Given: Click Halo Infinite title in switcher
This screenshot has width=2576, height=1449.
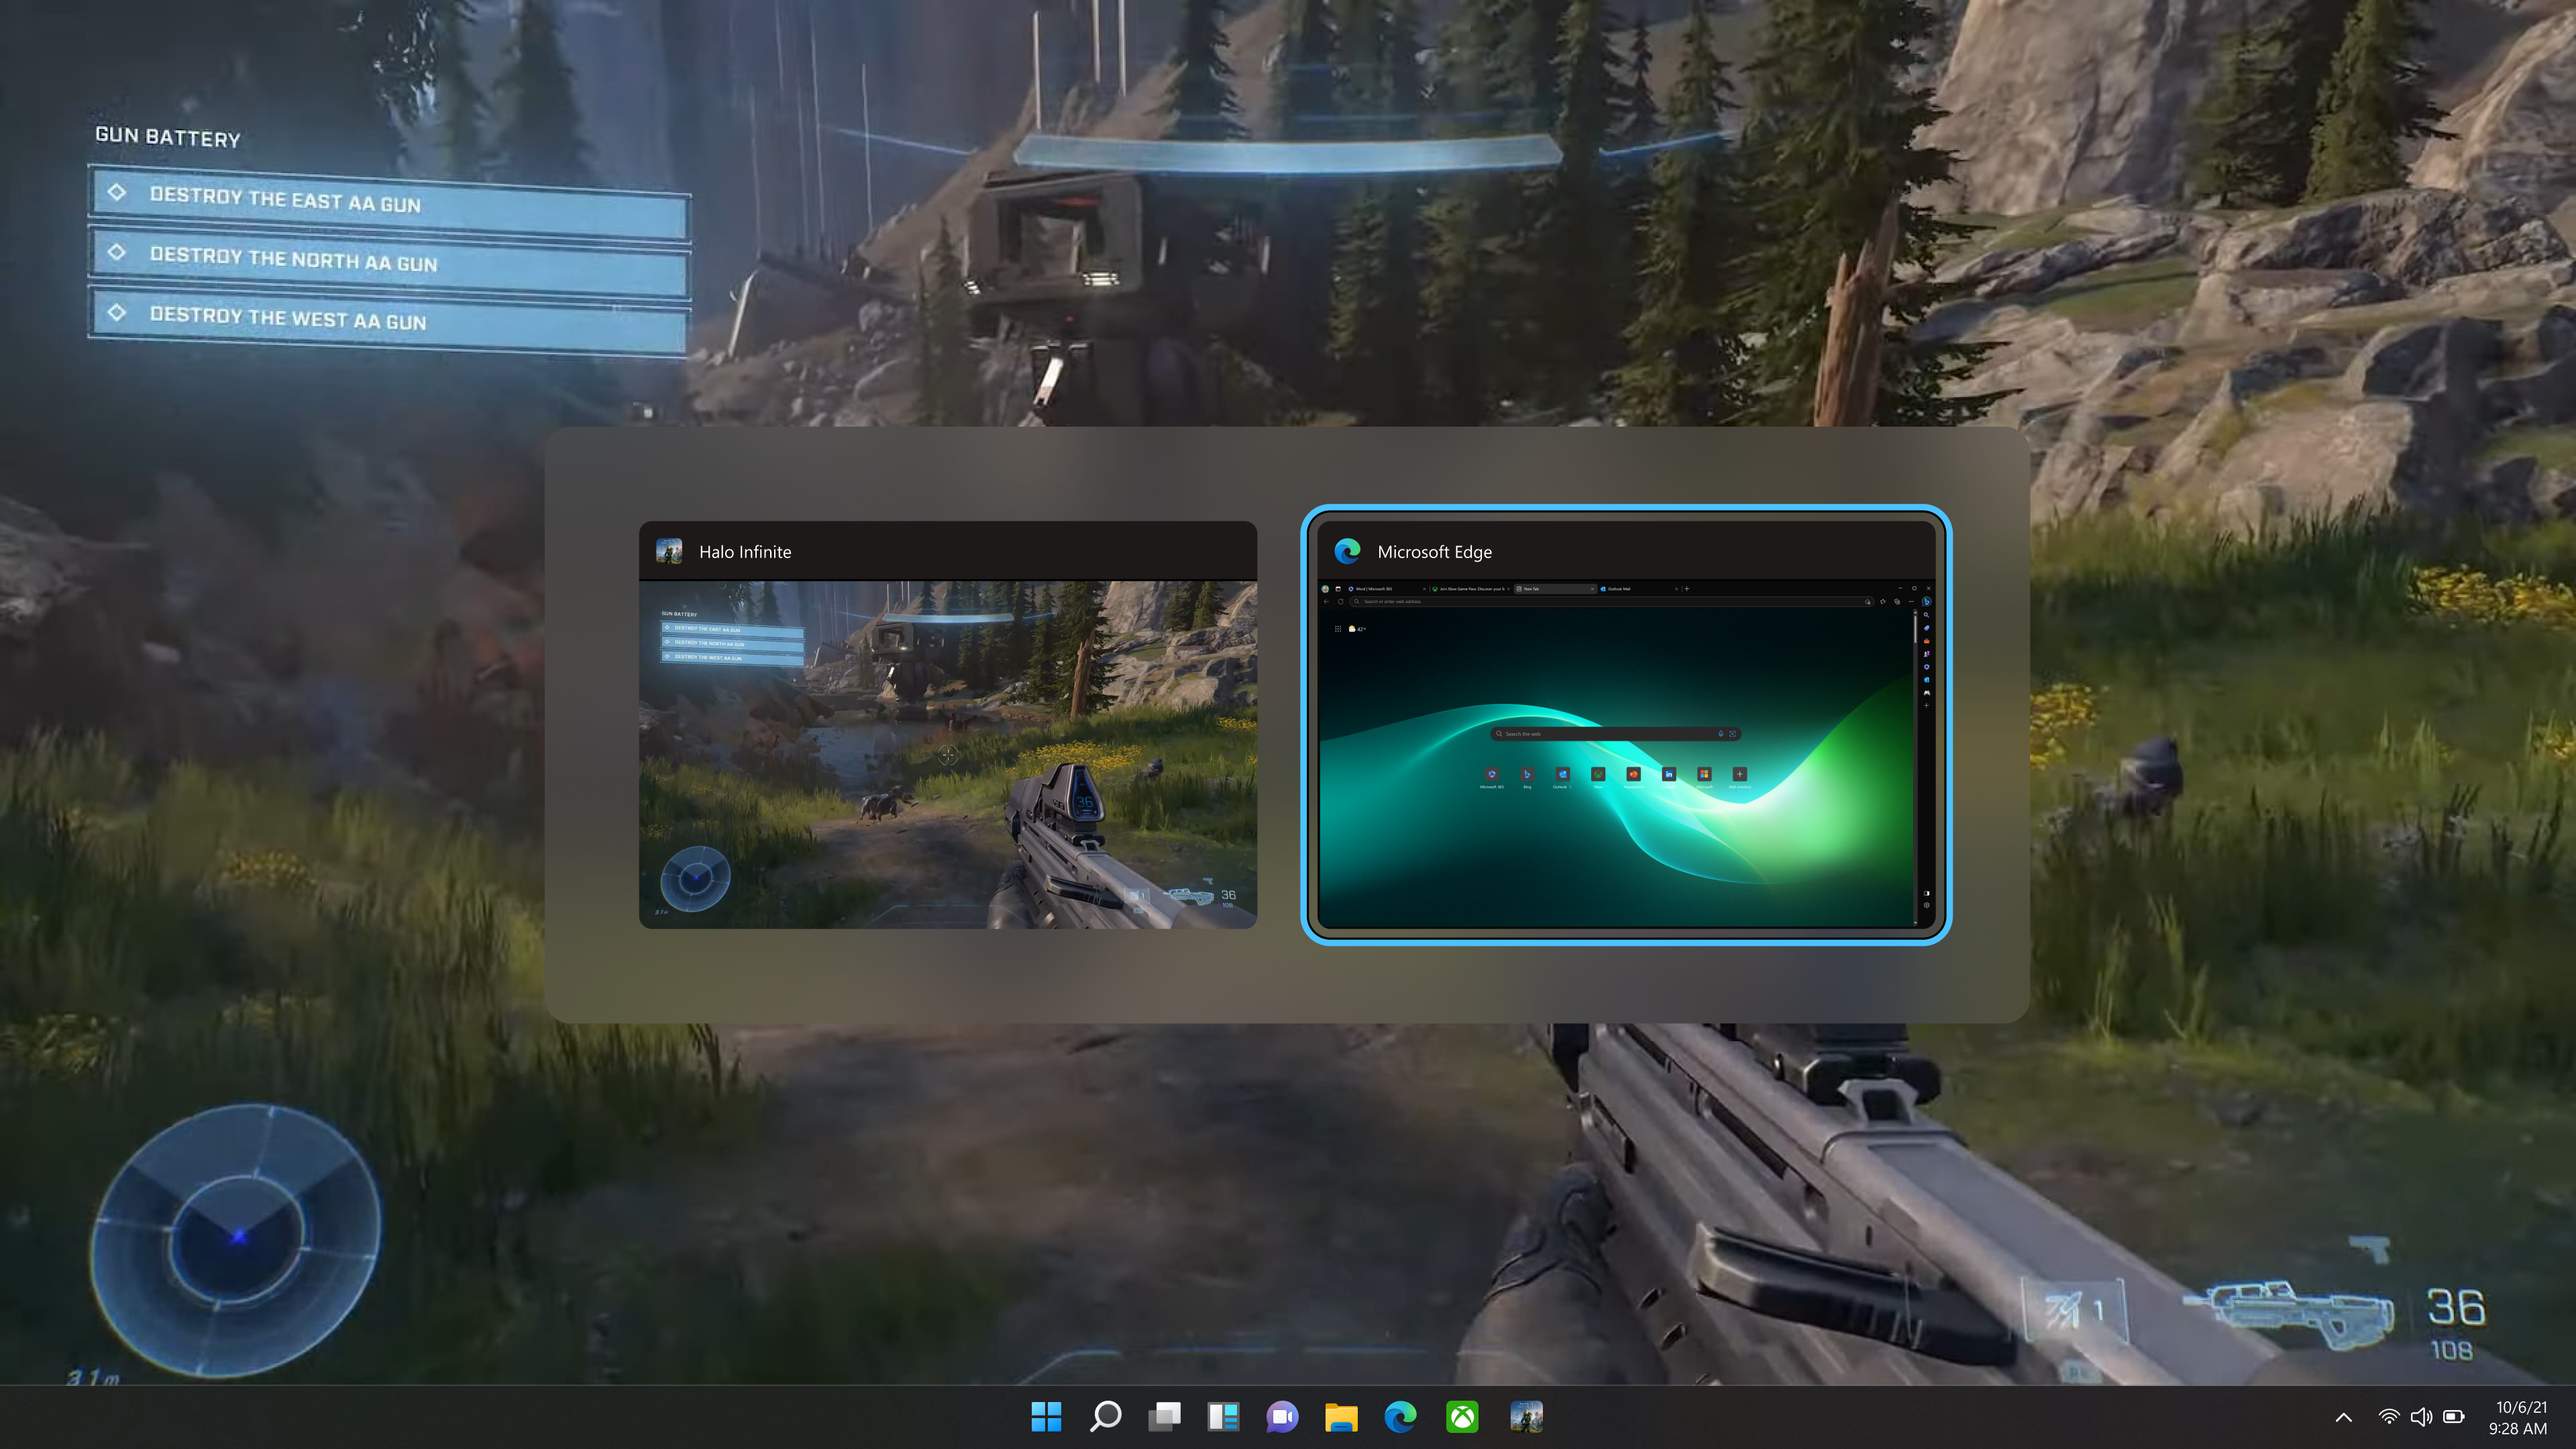Looking at the screenshot, I should tap(745, 552).
